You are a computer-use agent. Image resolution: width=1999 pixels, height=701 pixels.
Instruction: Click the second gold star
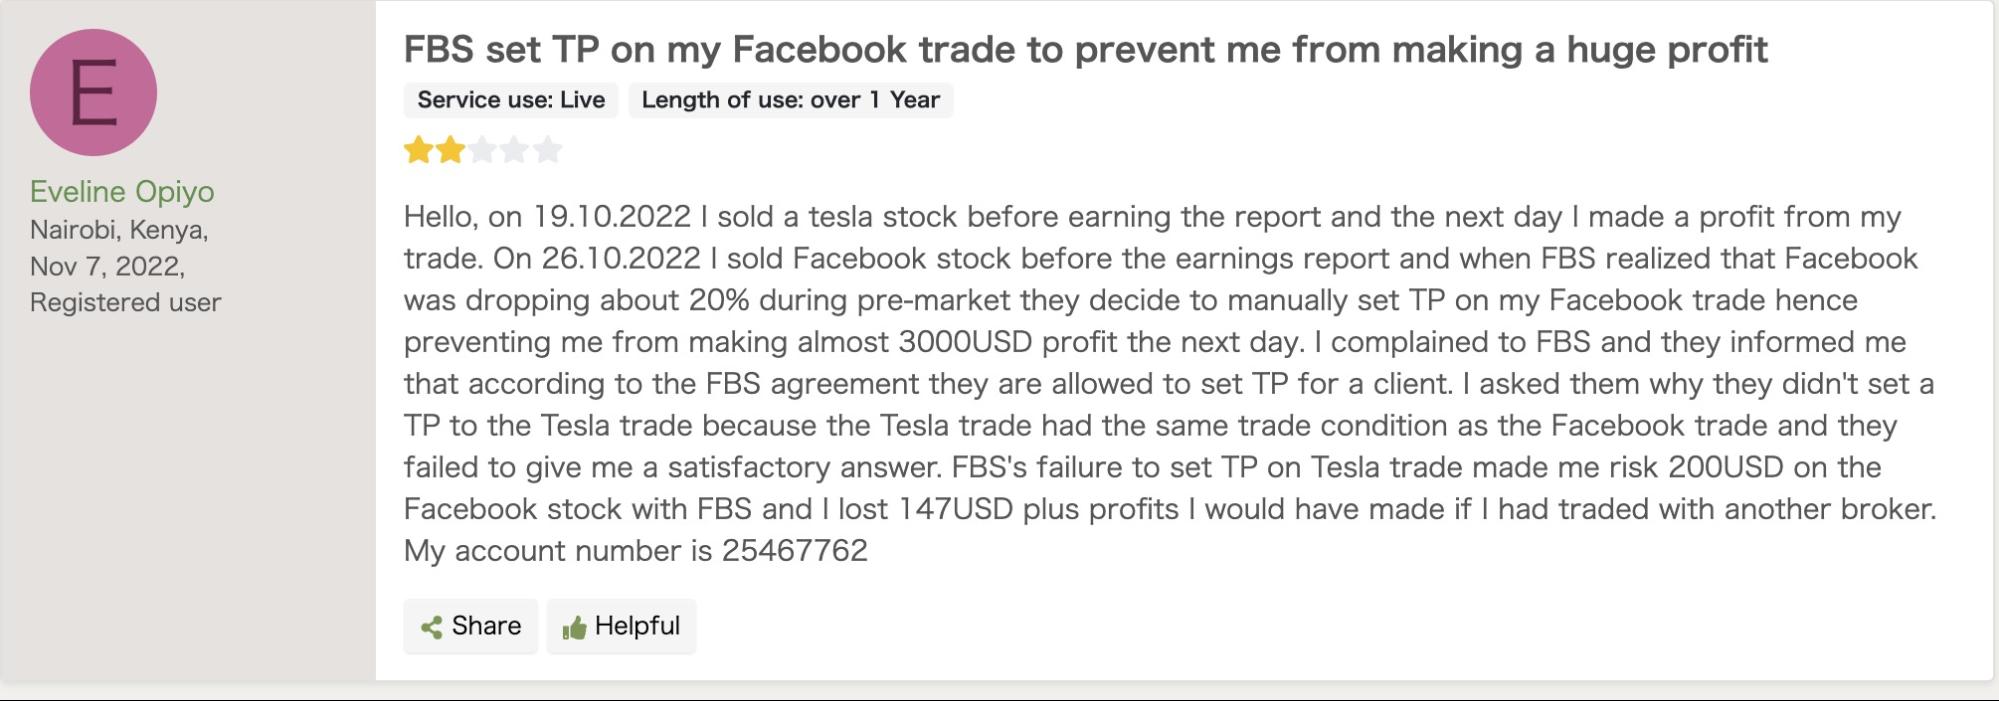click(x=451, y=150)
